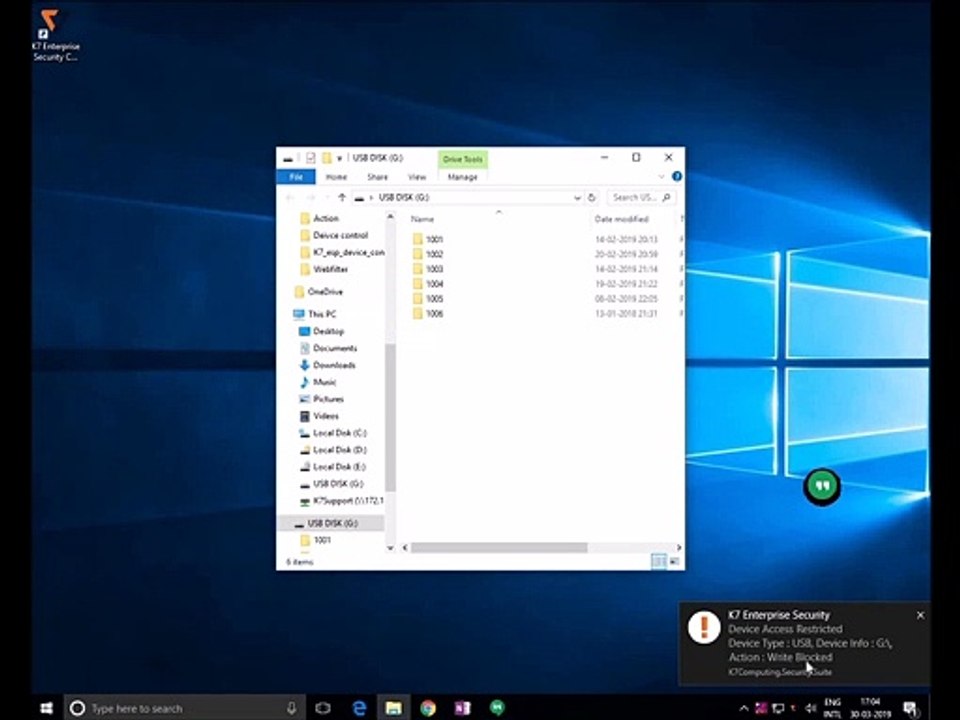The width and height of the screenshot is (960, 720).
Task: Refresh the USB DISK folder view
Action: click(591, 197)
